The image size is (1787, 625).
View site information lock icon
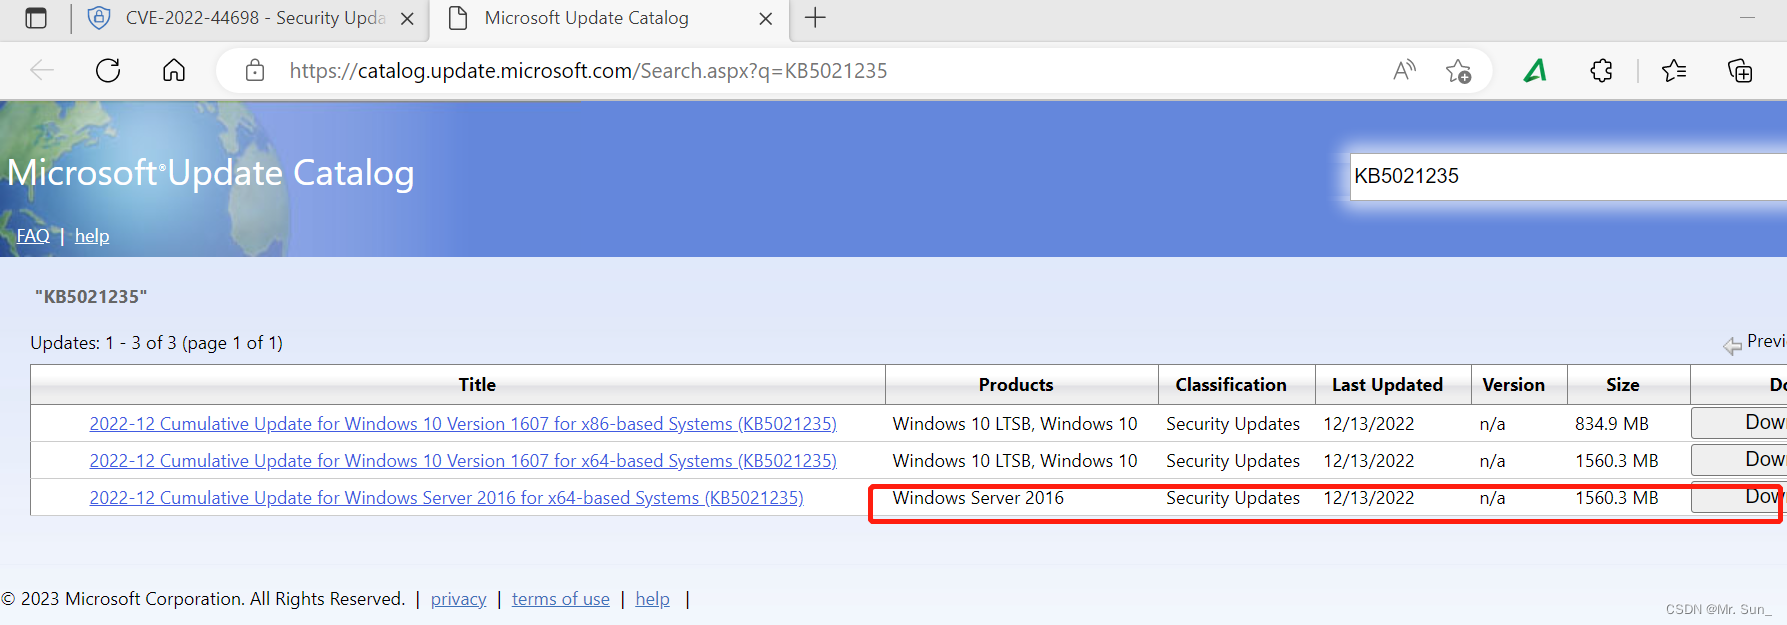click(x=255, y=70)
